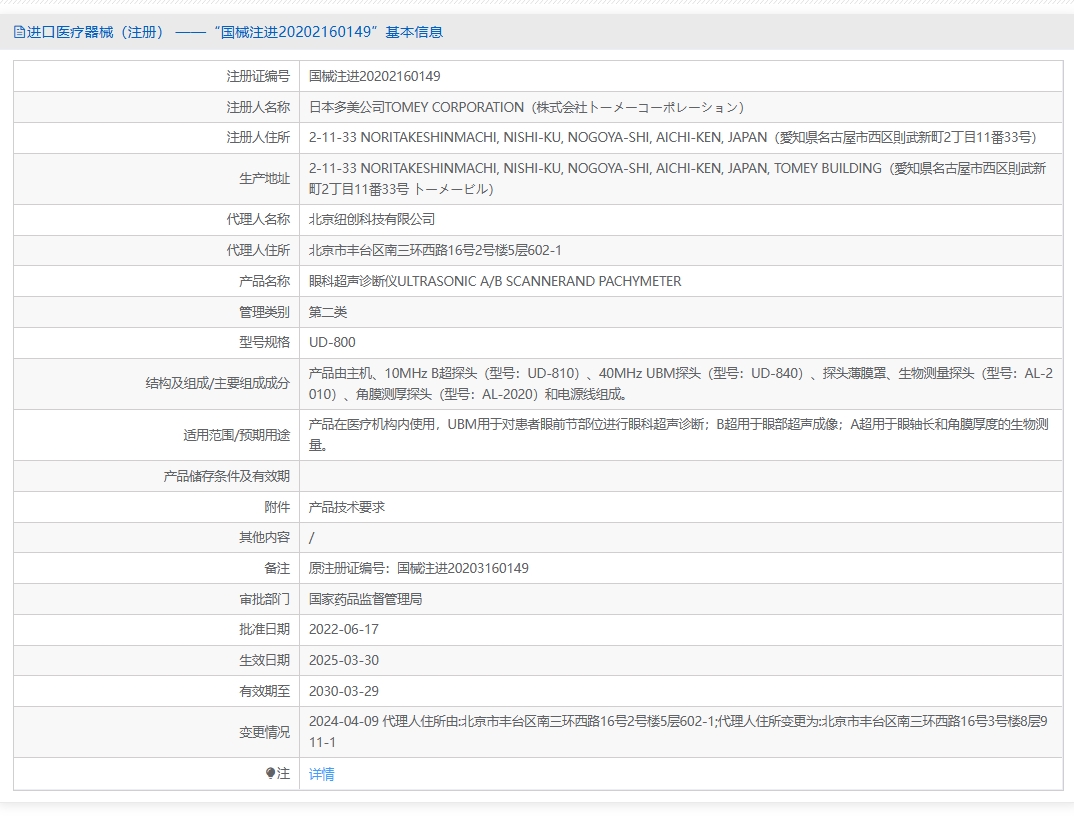The width and height of the screenshot is (1074, 816).
Task: Select the structure composition text 产品由主机
Action: [x=680, y=384]
